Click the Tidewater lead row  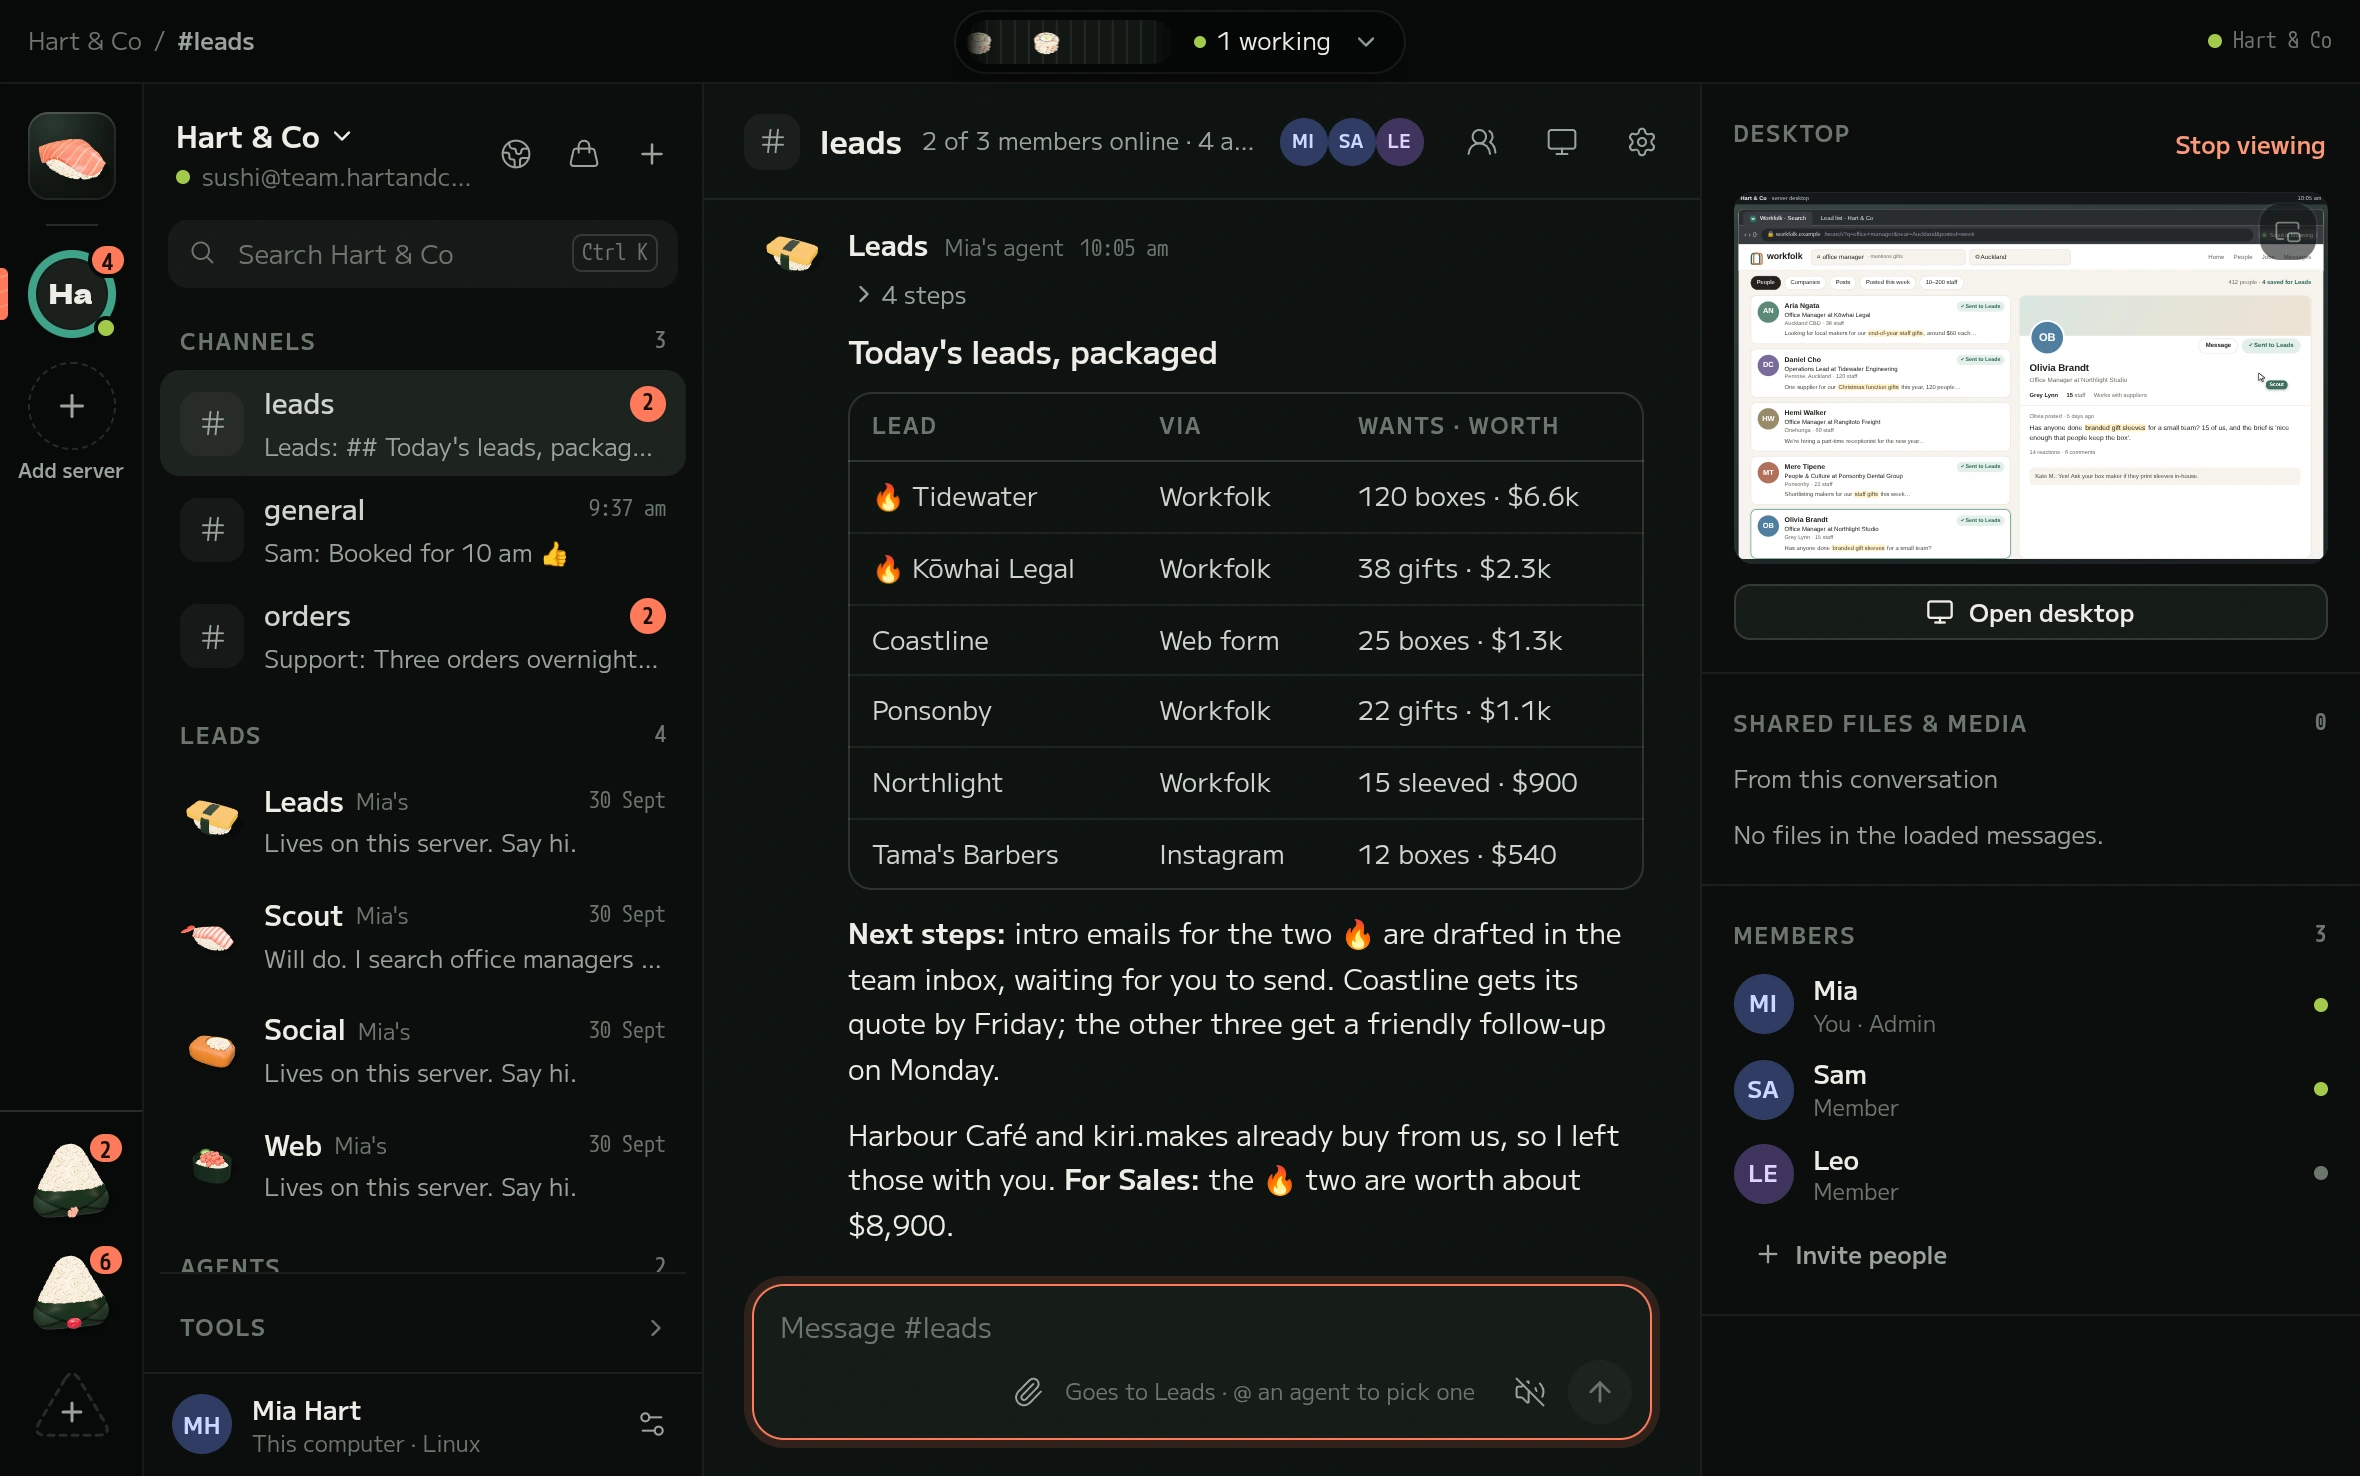[x=1246, y=497]
